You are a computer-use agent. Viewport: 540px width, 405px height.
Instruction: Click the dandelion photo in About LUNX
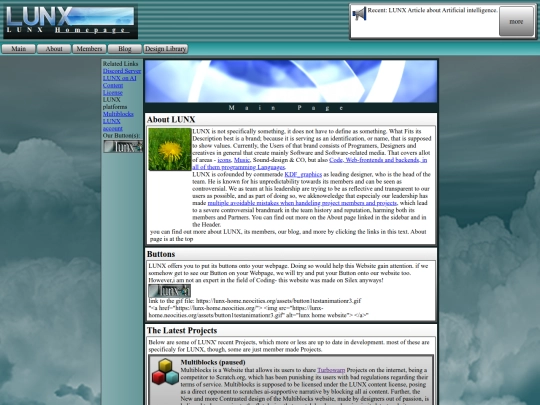[170, 149]
